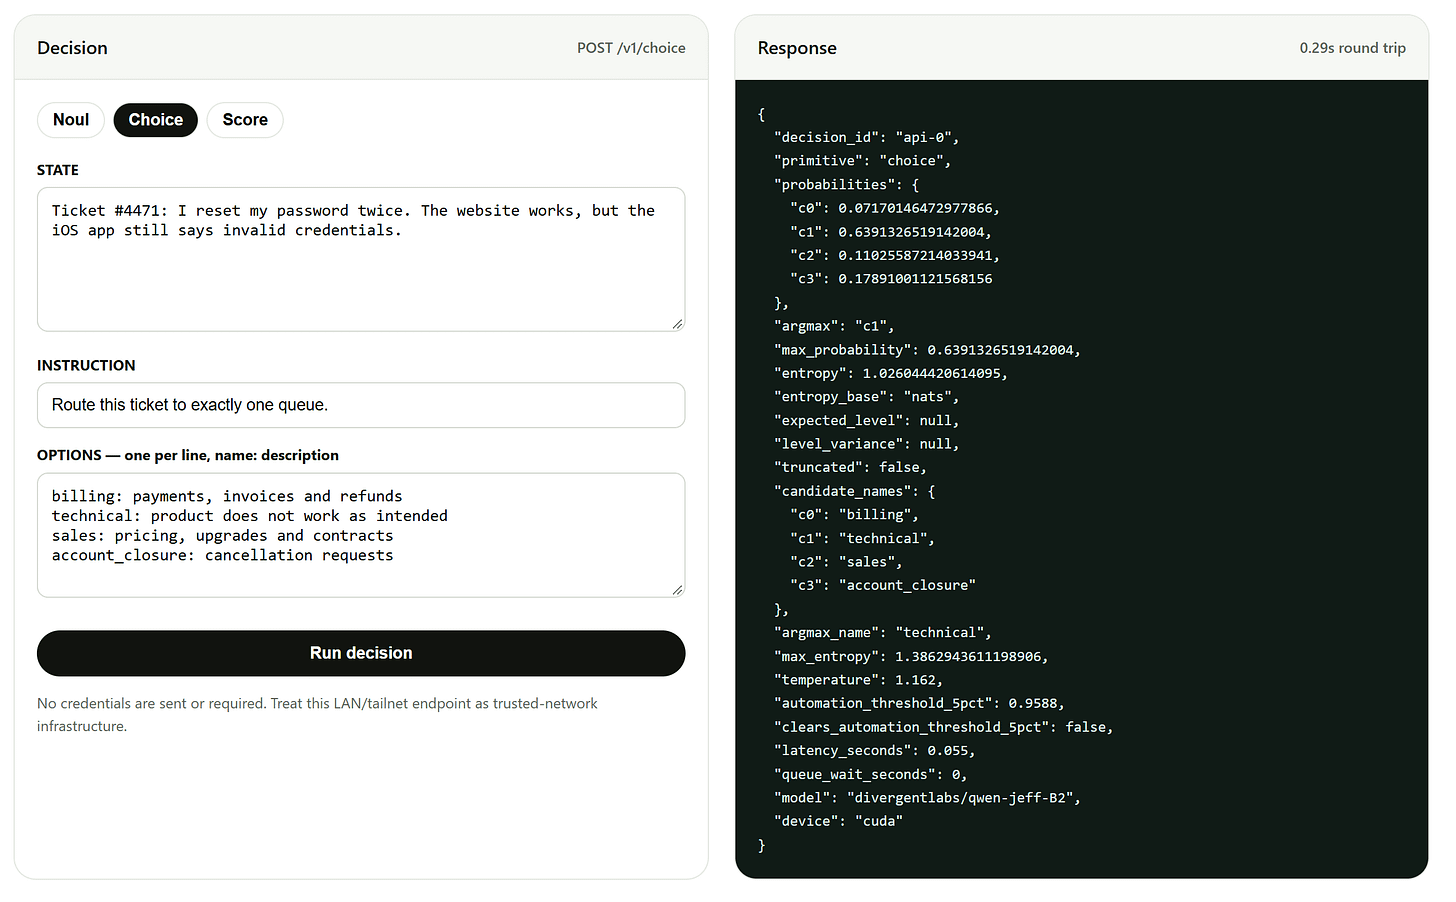Select the "Response" panel heading

point(797,48)
